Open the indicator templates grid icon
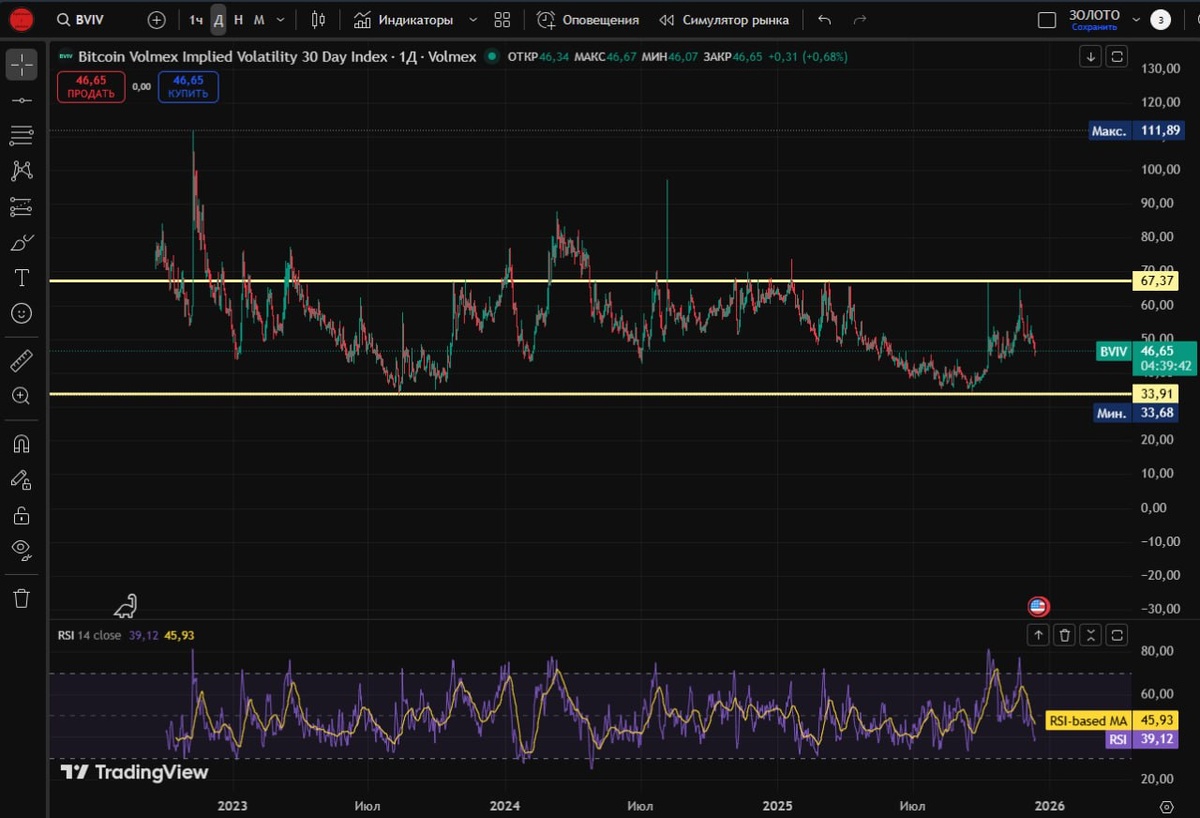The width and height of the screenshot is (1200, 818). point(502,20)
